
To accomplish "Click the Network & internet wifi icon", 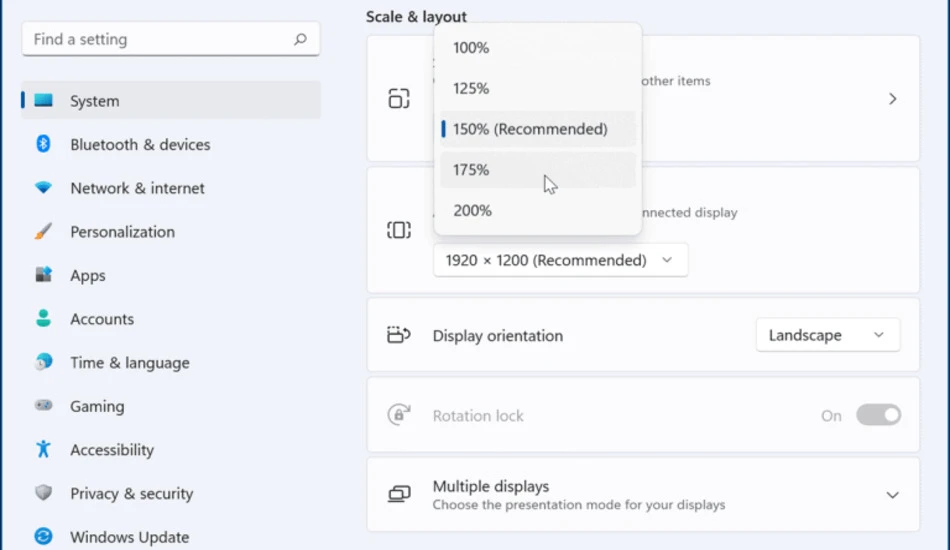I will [43, 188].
